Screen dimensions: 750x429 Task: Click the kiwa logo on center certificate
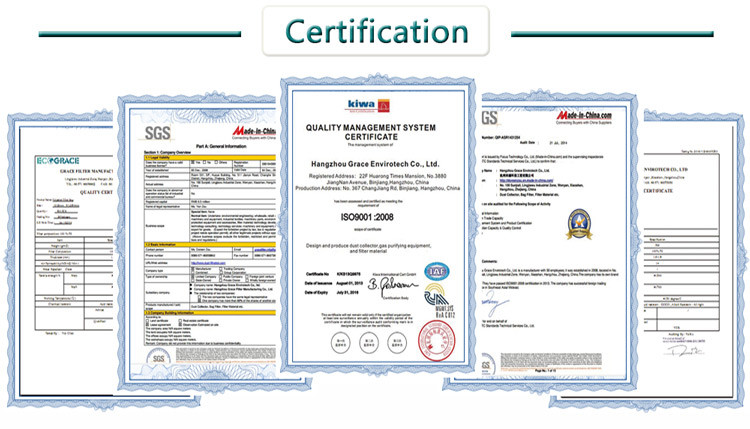point(367,106)
